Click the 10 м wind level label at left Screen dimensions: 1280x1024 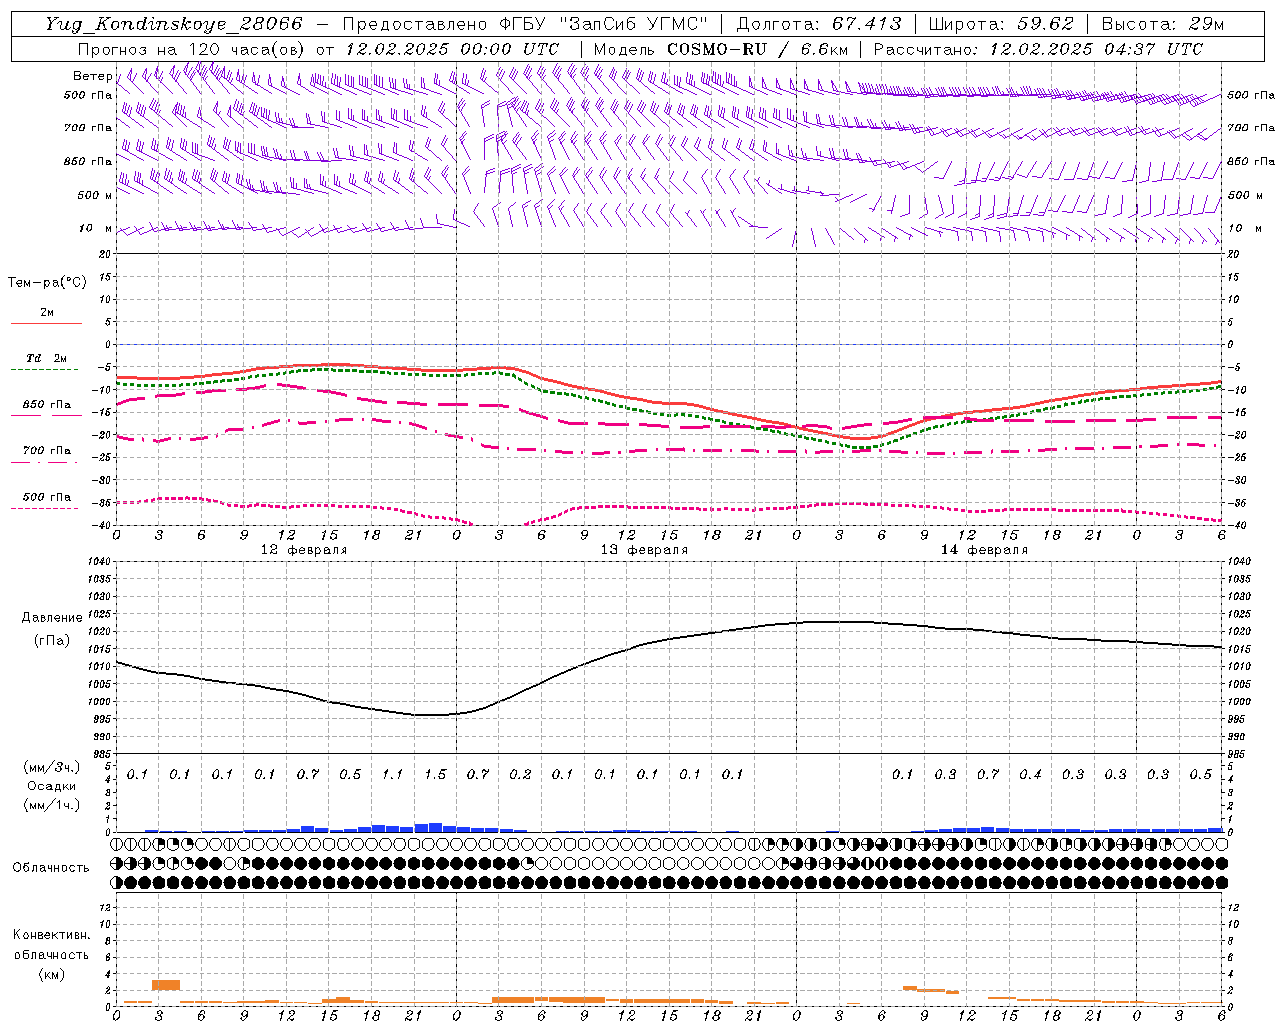click(x=95, y=228)
